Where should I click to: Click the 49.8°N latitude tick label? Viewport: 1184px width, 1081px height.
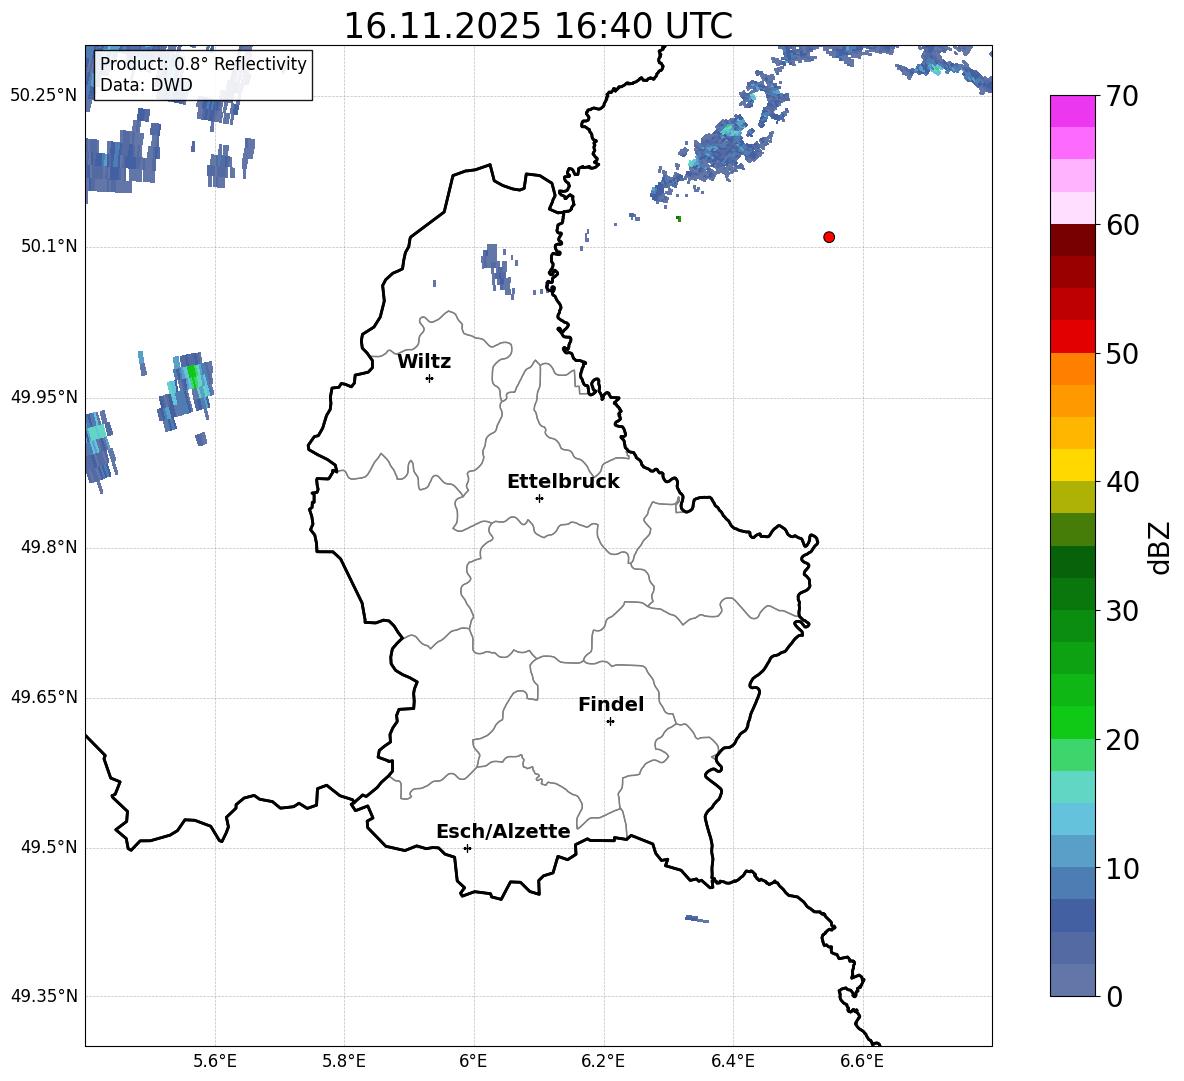(49, 547)
